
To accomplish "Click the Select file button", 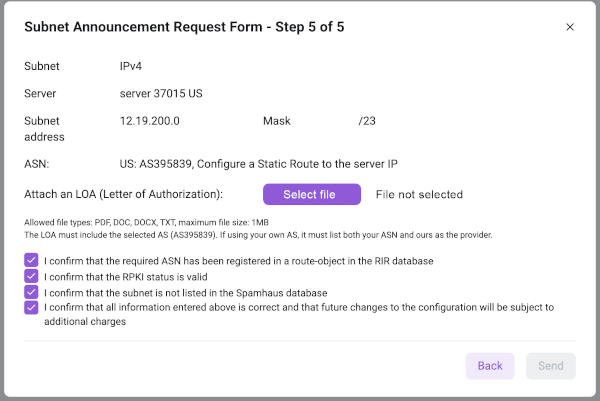I will pyautogui.click(x=311, y=194).
